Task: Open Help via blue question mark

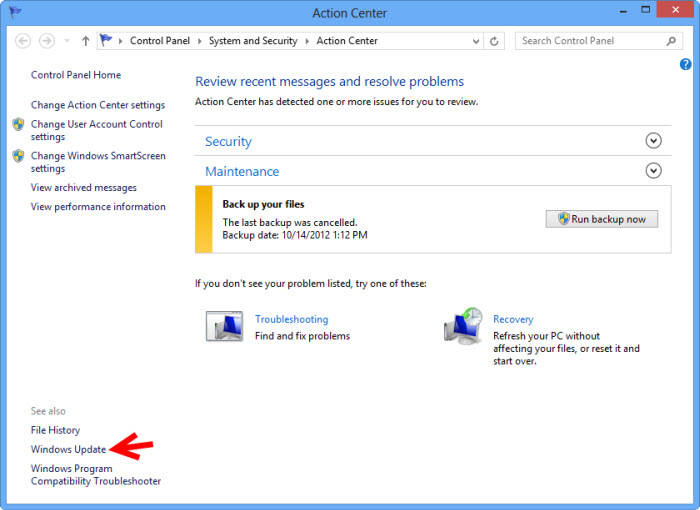Action: click(x=685, y=64)
